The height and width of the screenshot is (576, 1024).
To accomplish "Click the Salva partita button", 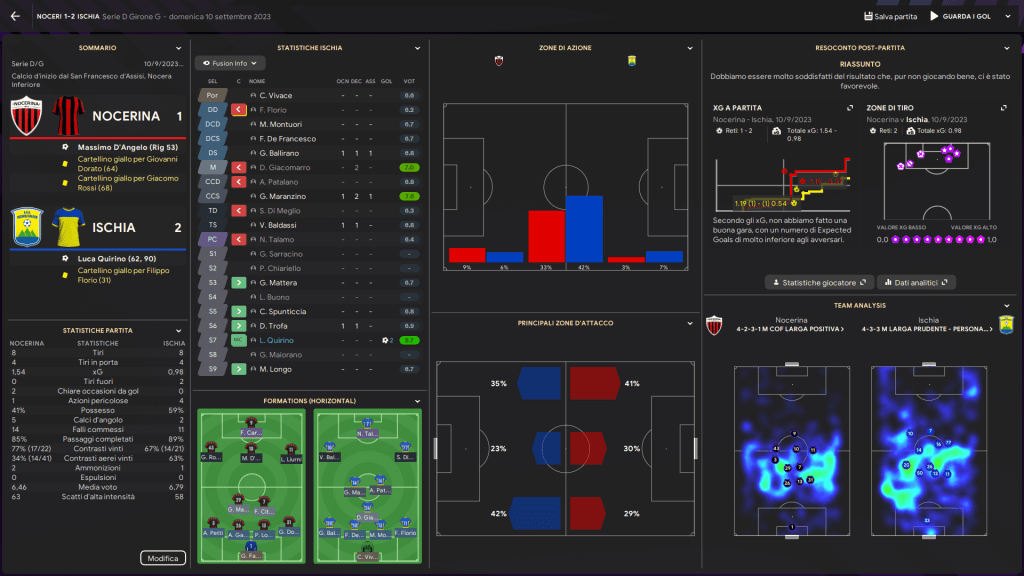I will coord(890,17).
